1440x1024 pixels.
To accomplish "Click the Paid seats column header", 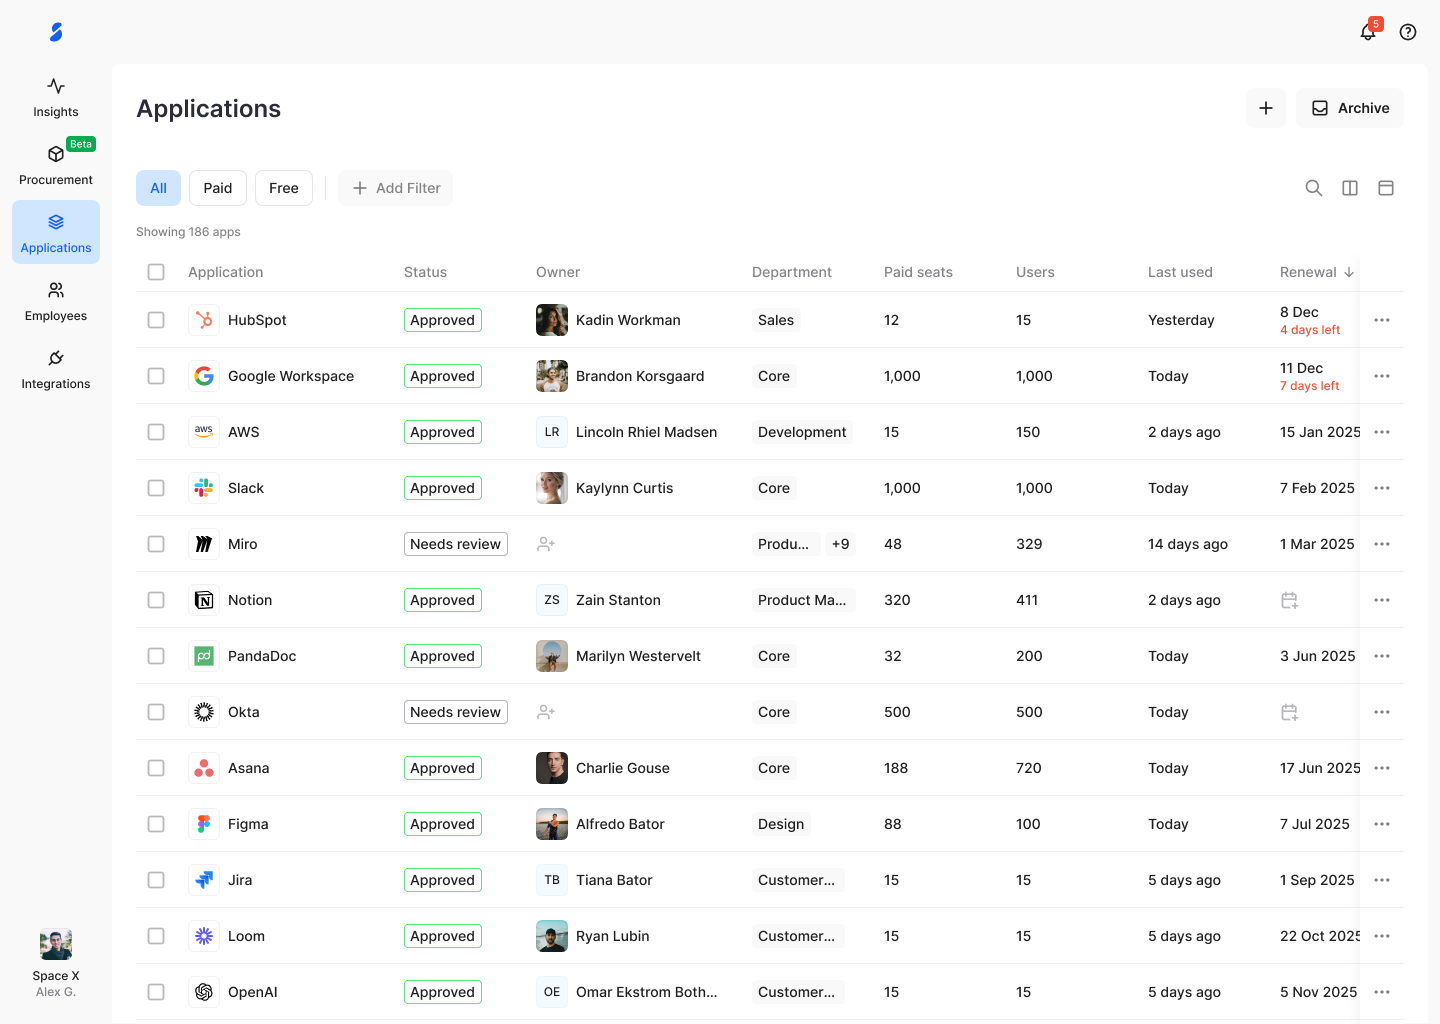I will (918, 272).
